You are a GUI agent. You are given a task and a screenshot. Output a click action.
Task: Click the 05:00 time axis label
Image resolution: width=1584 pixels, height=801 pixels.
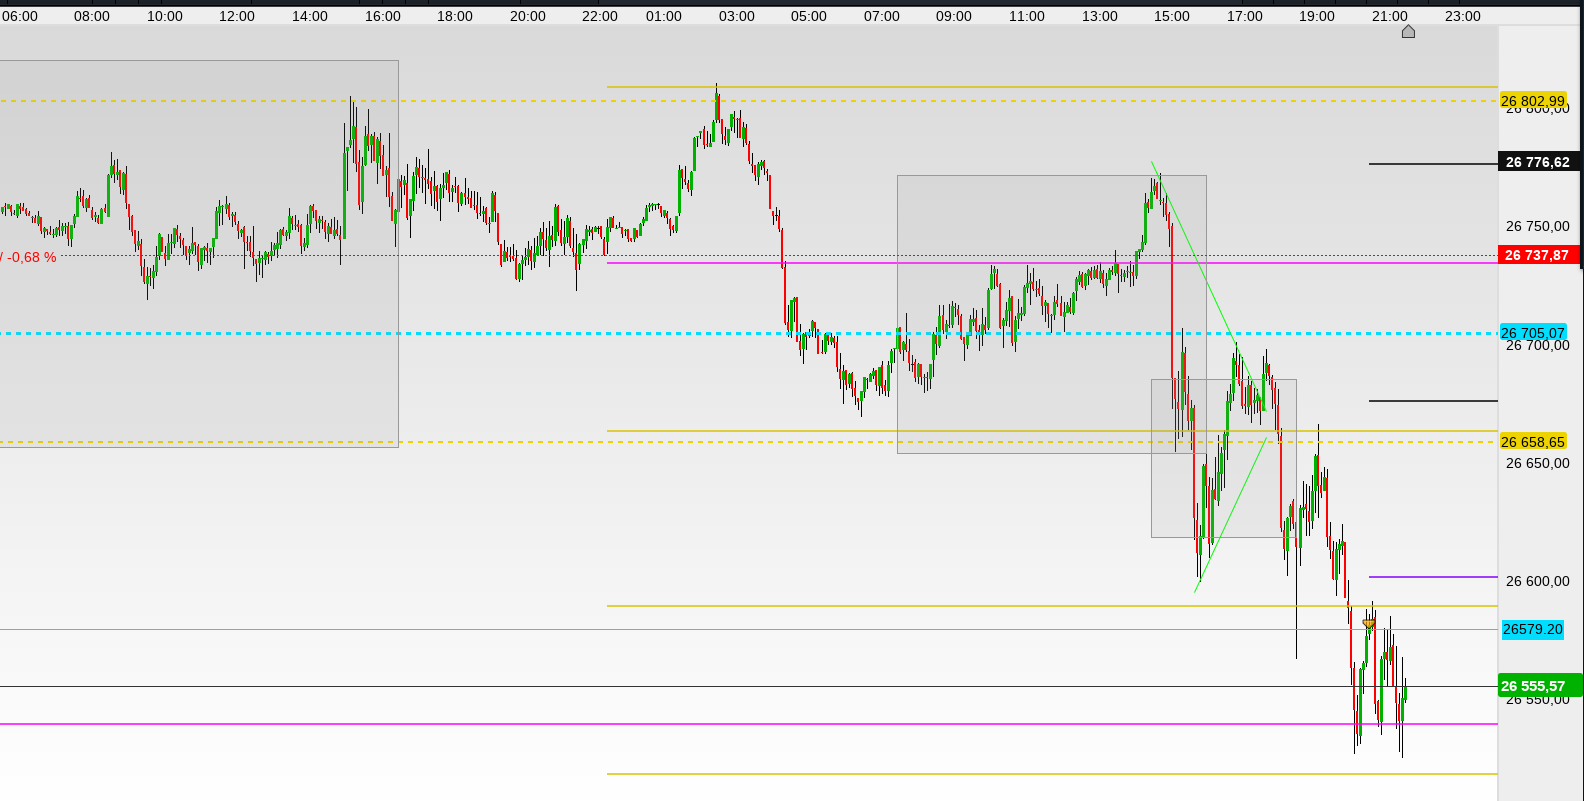click(809, 16)
